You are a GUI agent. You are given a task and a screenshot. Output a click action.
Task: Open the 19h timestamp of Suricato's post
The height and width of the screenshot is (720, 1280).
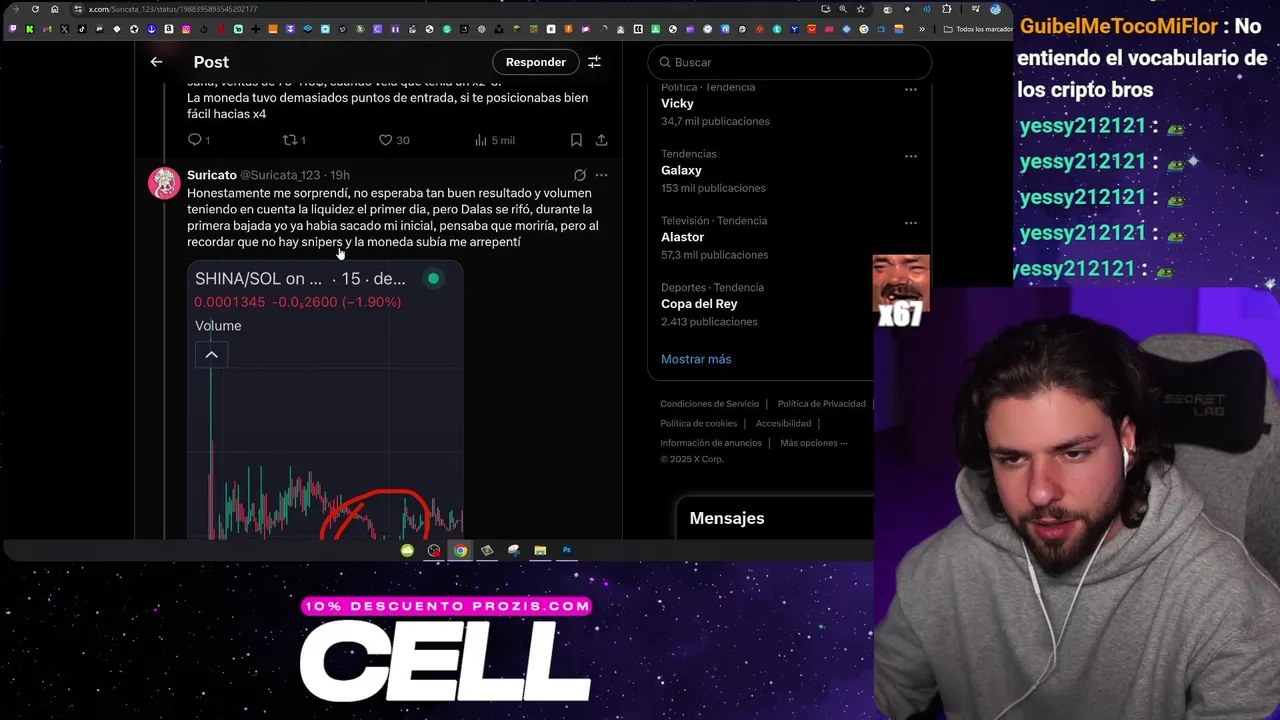(340, 175)
